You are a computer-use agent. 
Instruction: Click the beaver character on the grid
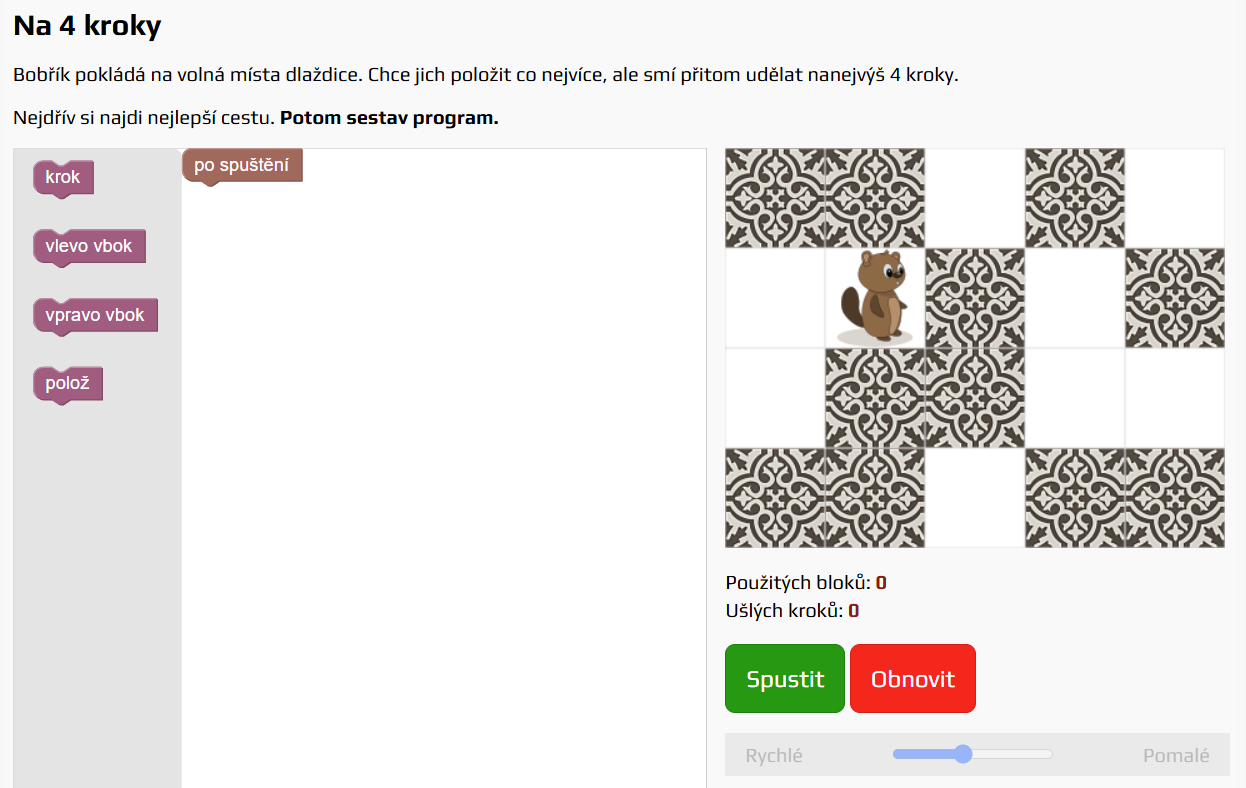(x=875, y=298)
